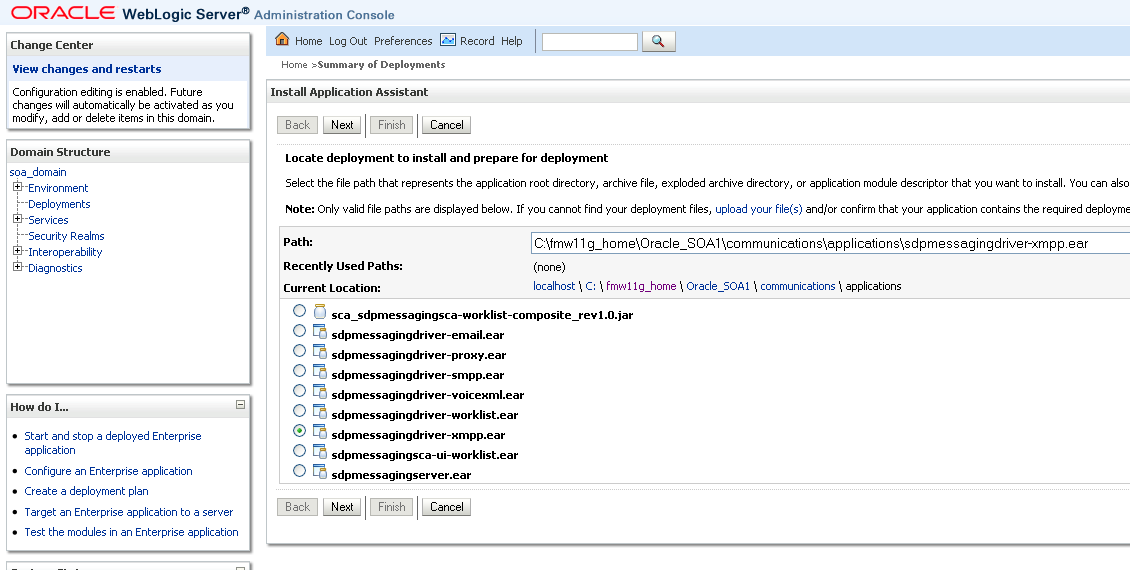The image size is (1130, 570).
Task: Expand the Diagnostics tree node
Action: point(18,267)
